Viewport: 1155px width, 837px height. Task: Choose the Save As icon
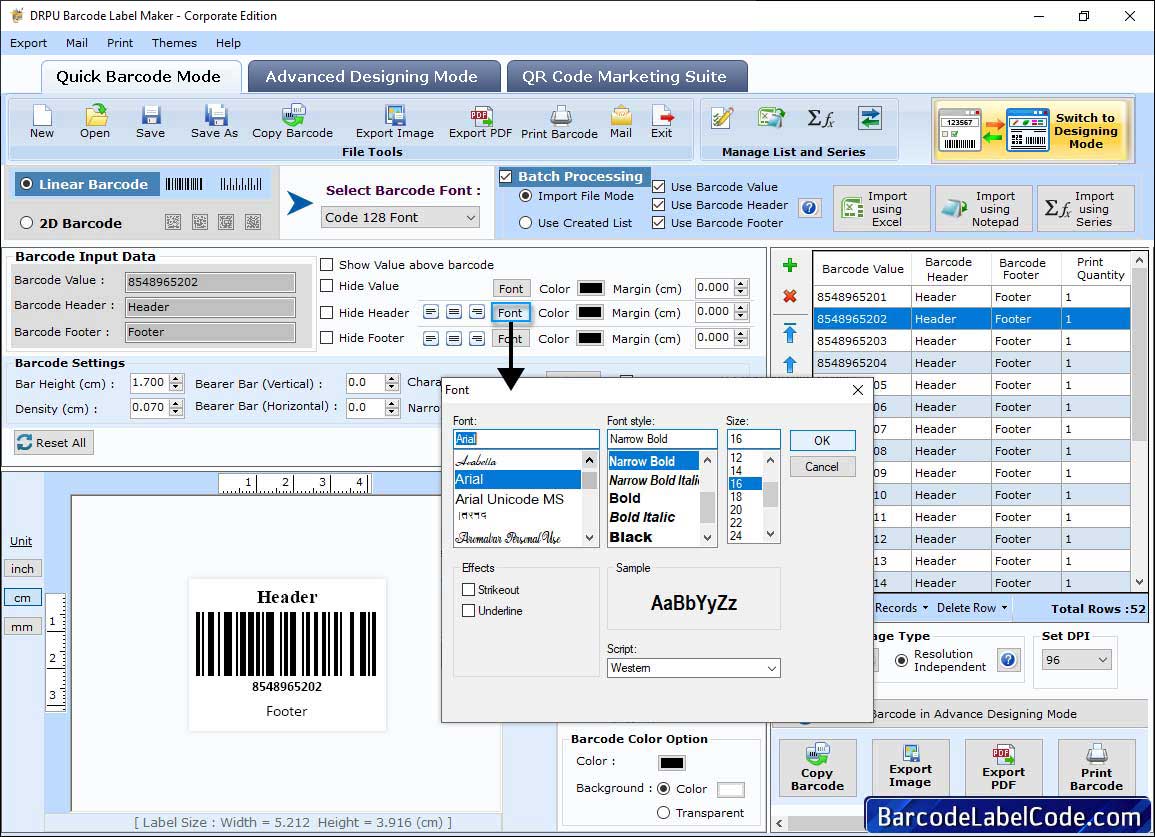(214, 122)
